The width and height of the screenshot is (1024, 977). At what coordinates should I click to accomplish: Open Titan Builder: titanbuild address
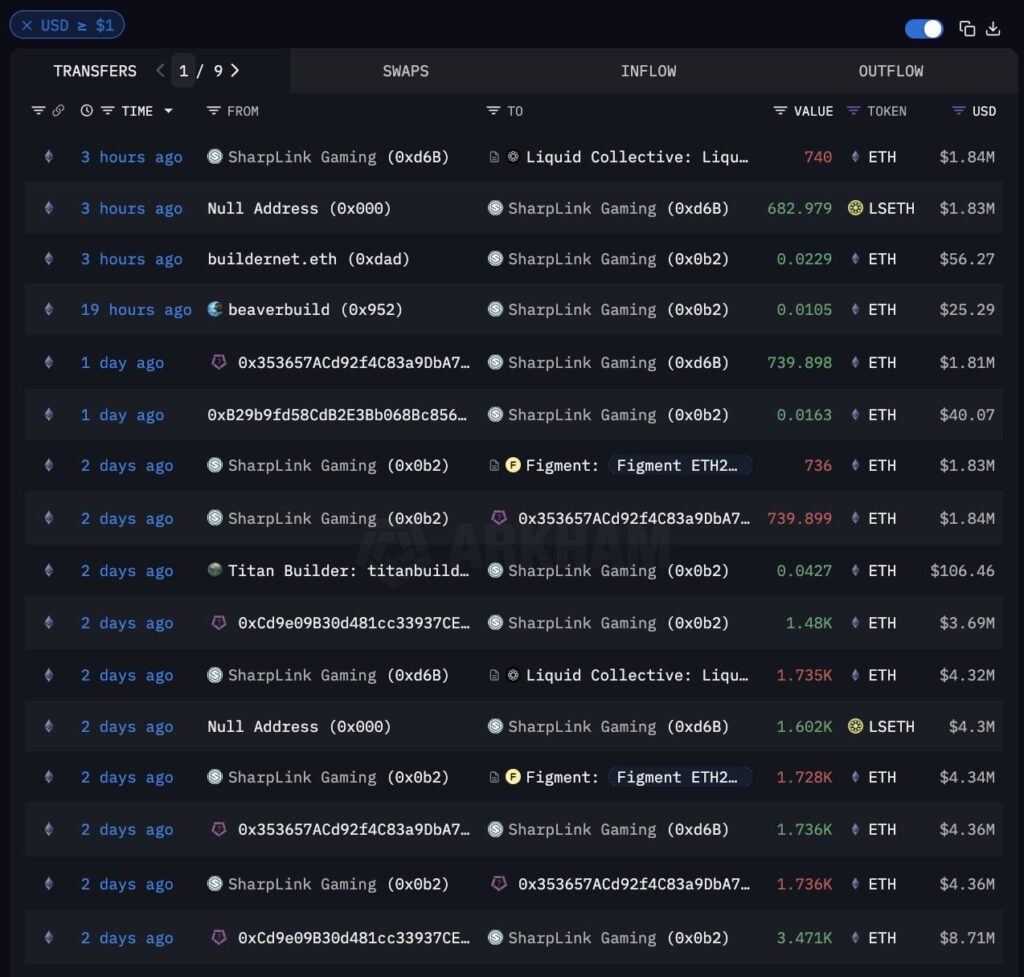point(348,571)
